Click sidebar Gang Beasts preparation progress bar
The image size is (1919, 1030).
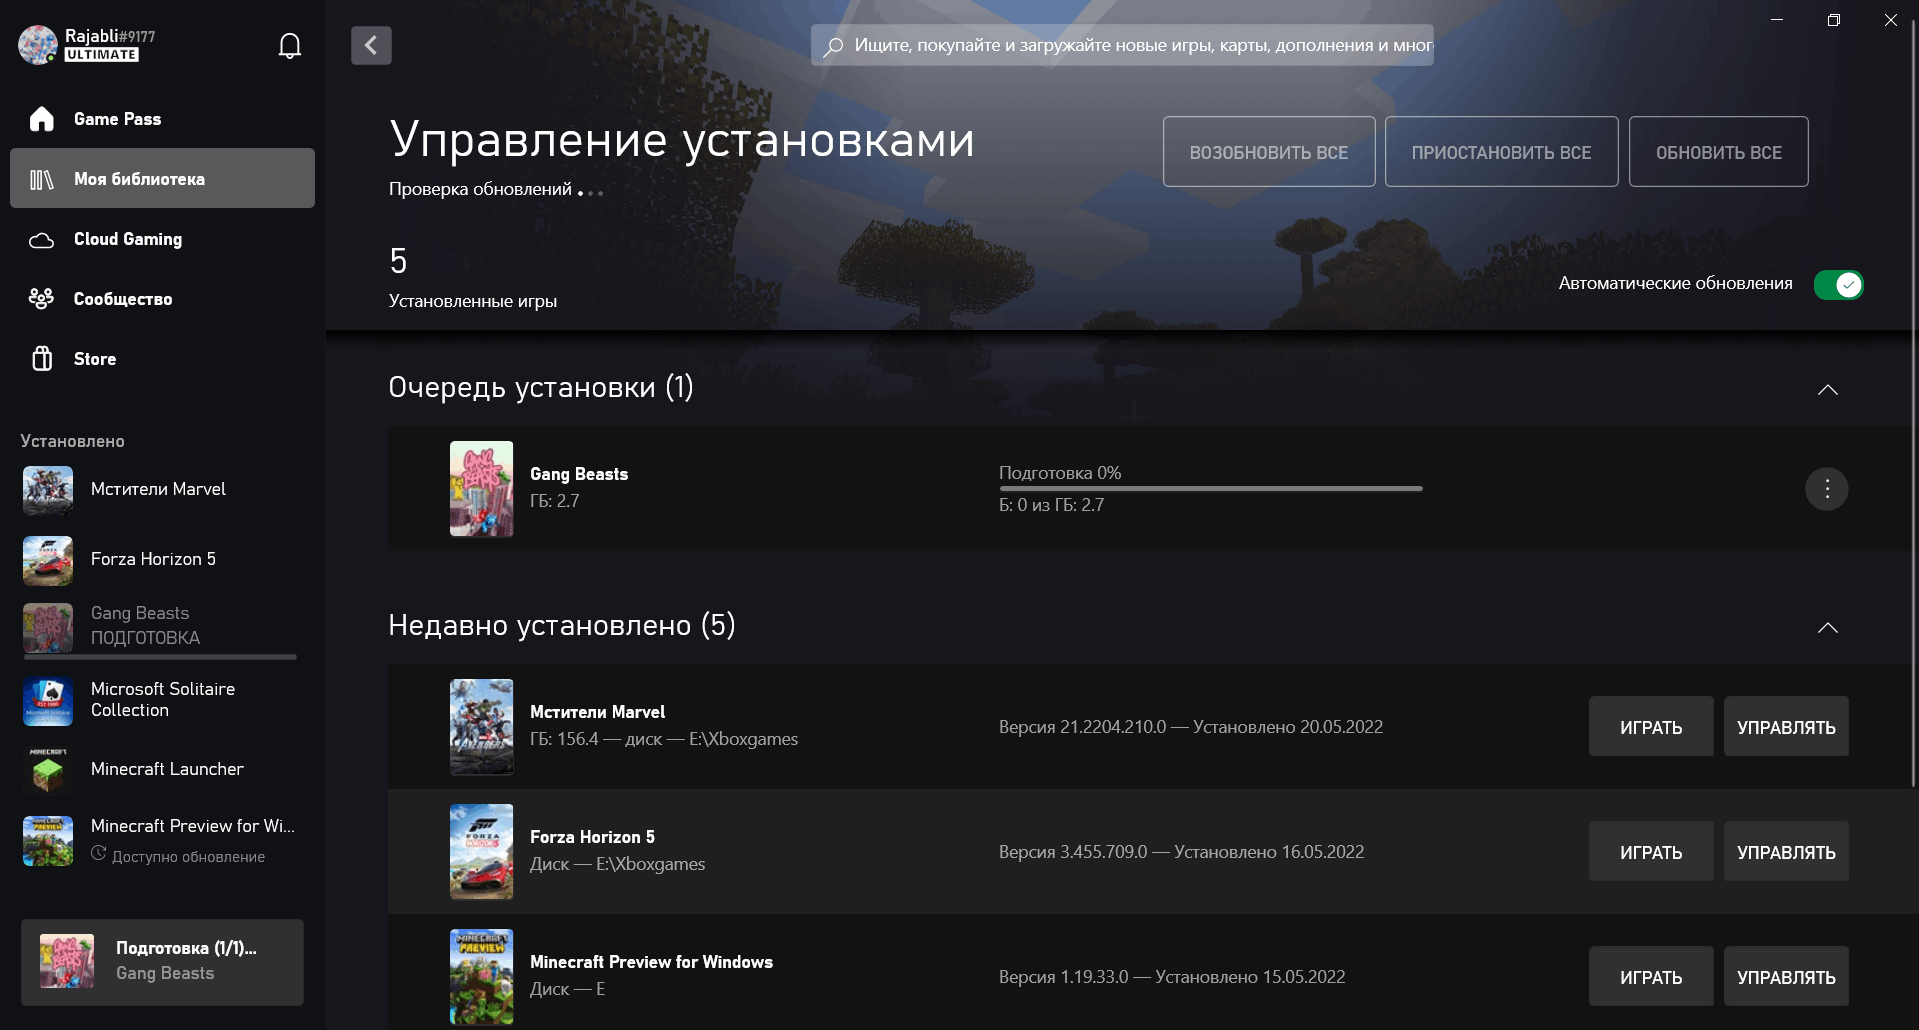(x=160, y=657)
